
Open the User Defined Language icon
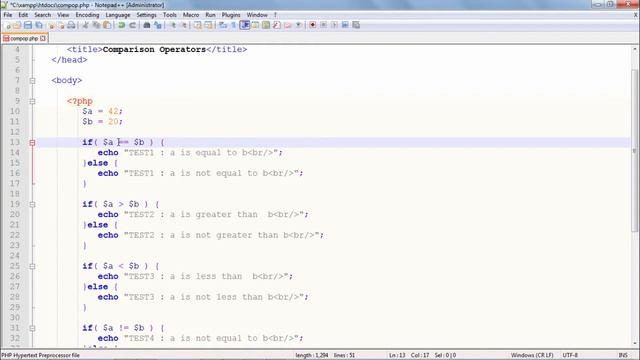pos(255,25)
